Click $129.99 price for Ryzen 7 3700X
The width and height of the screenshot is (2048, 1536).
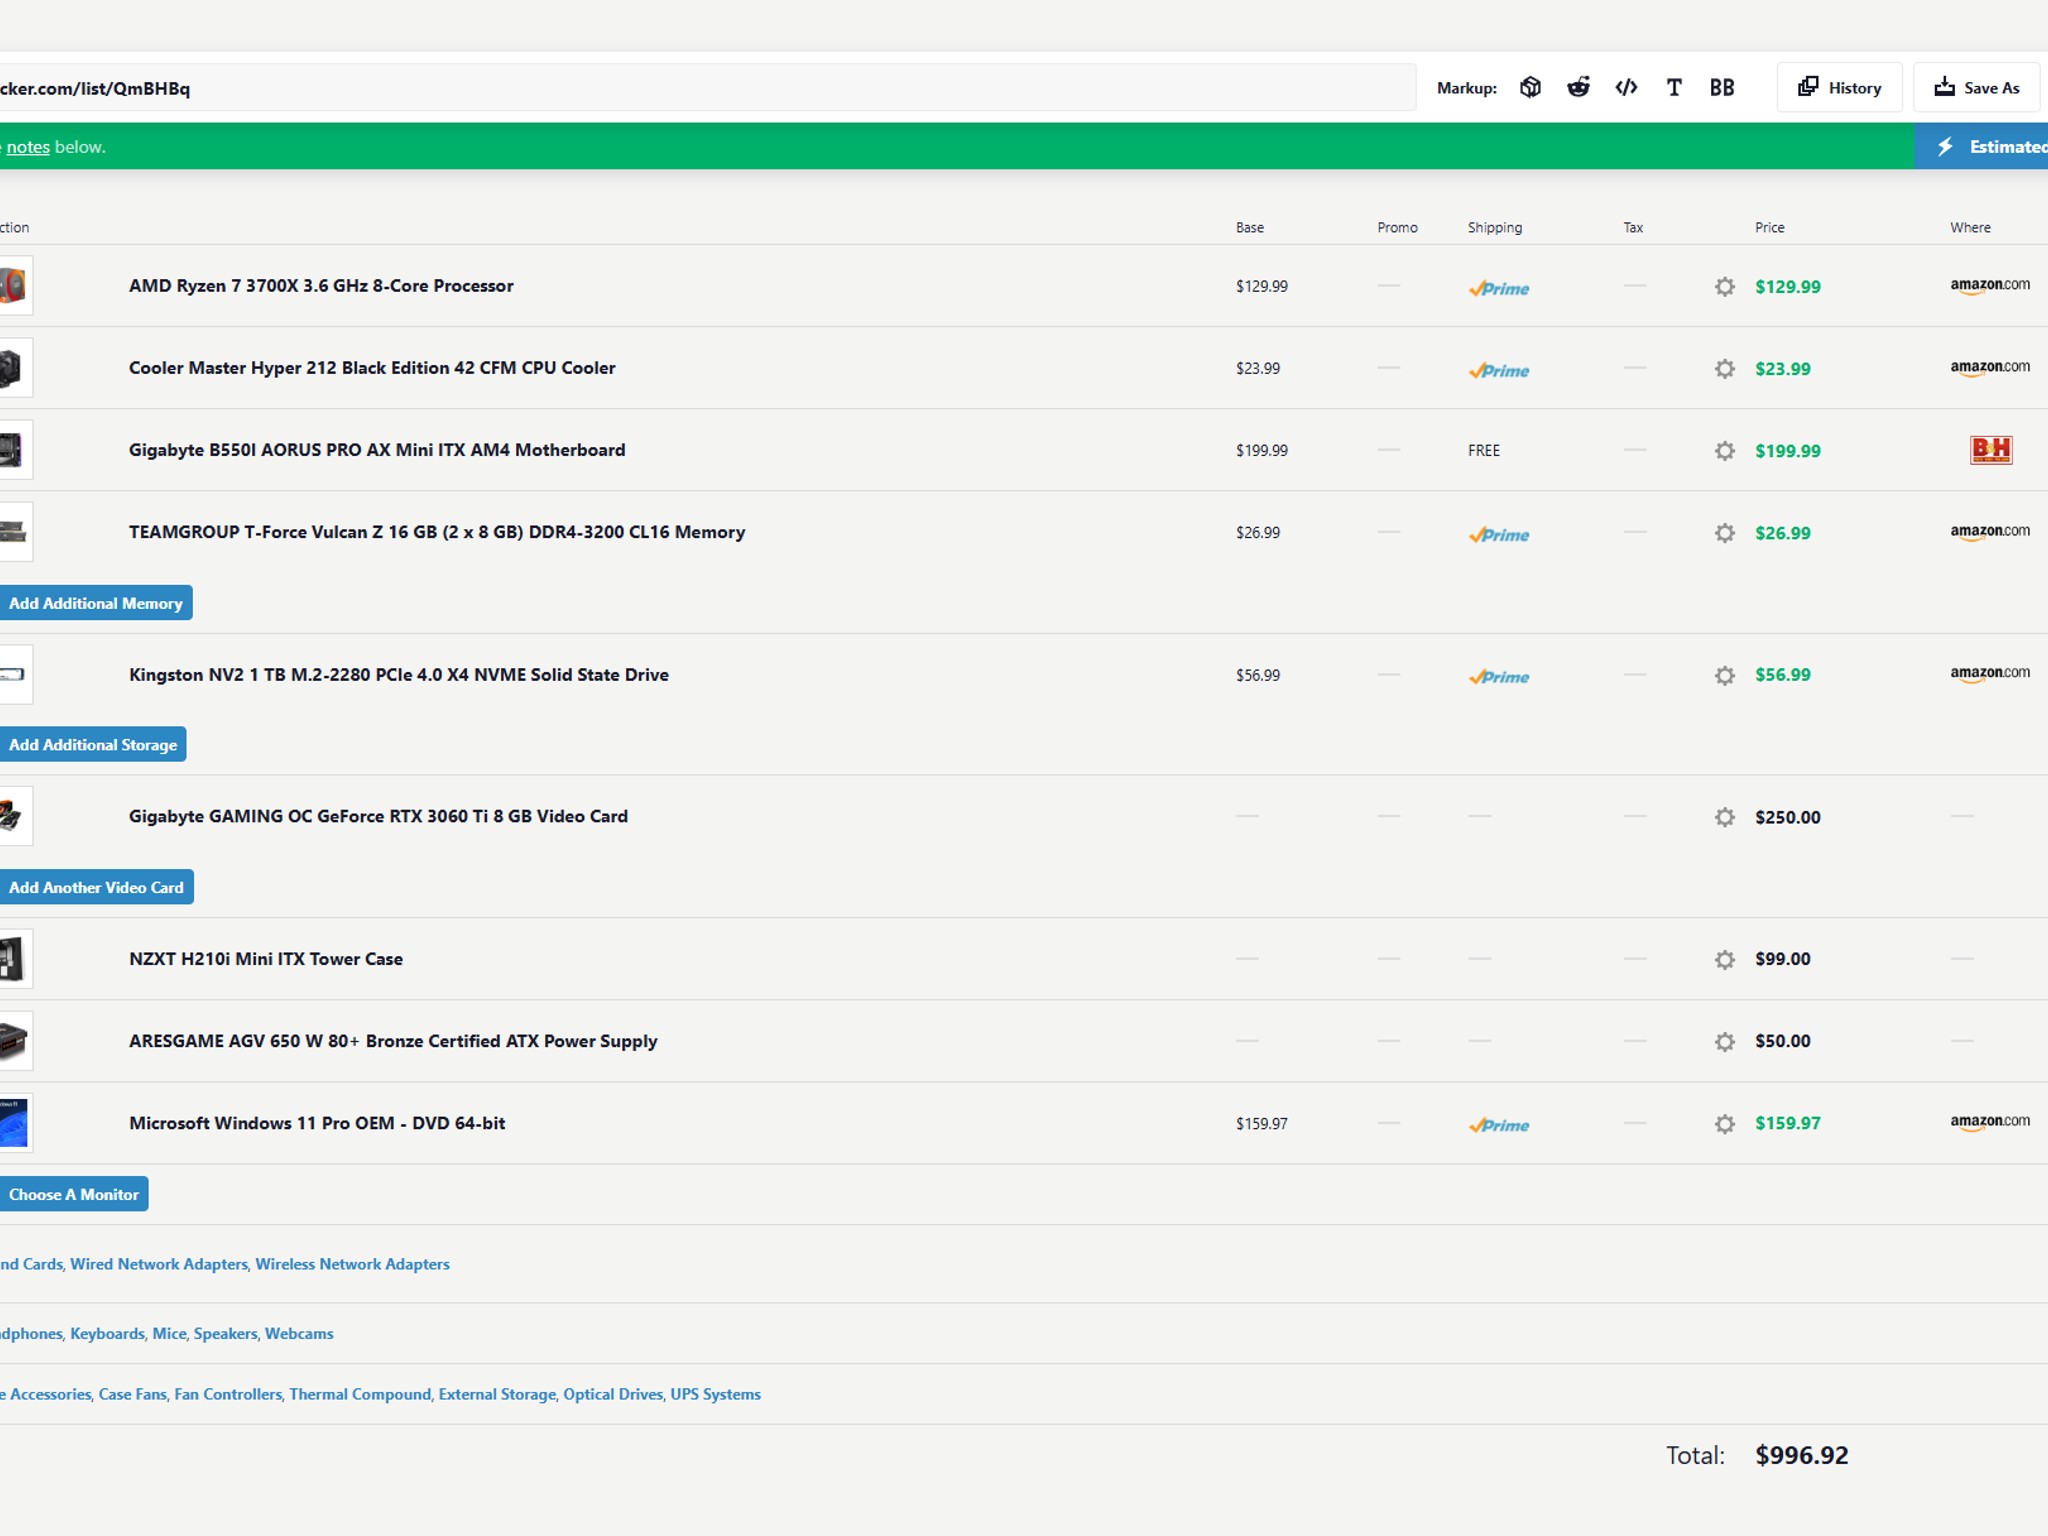(x=1788, y=287)
